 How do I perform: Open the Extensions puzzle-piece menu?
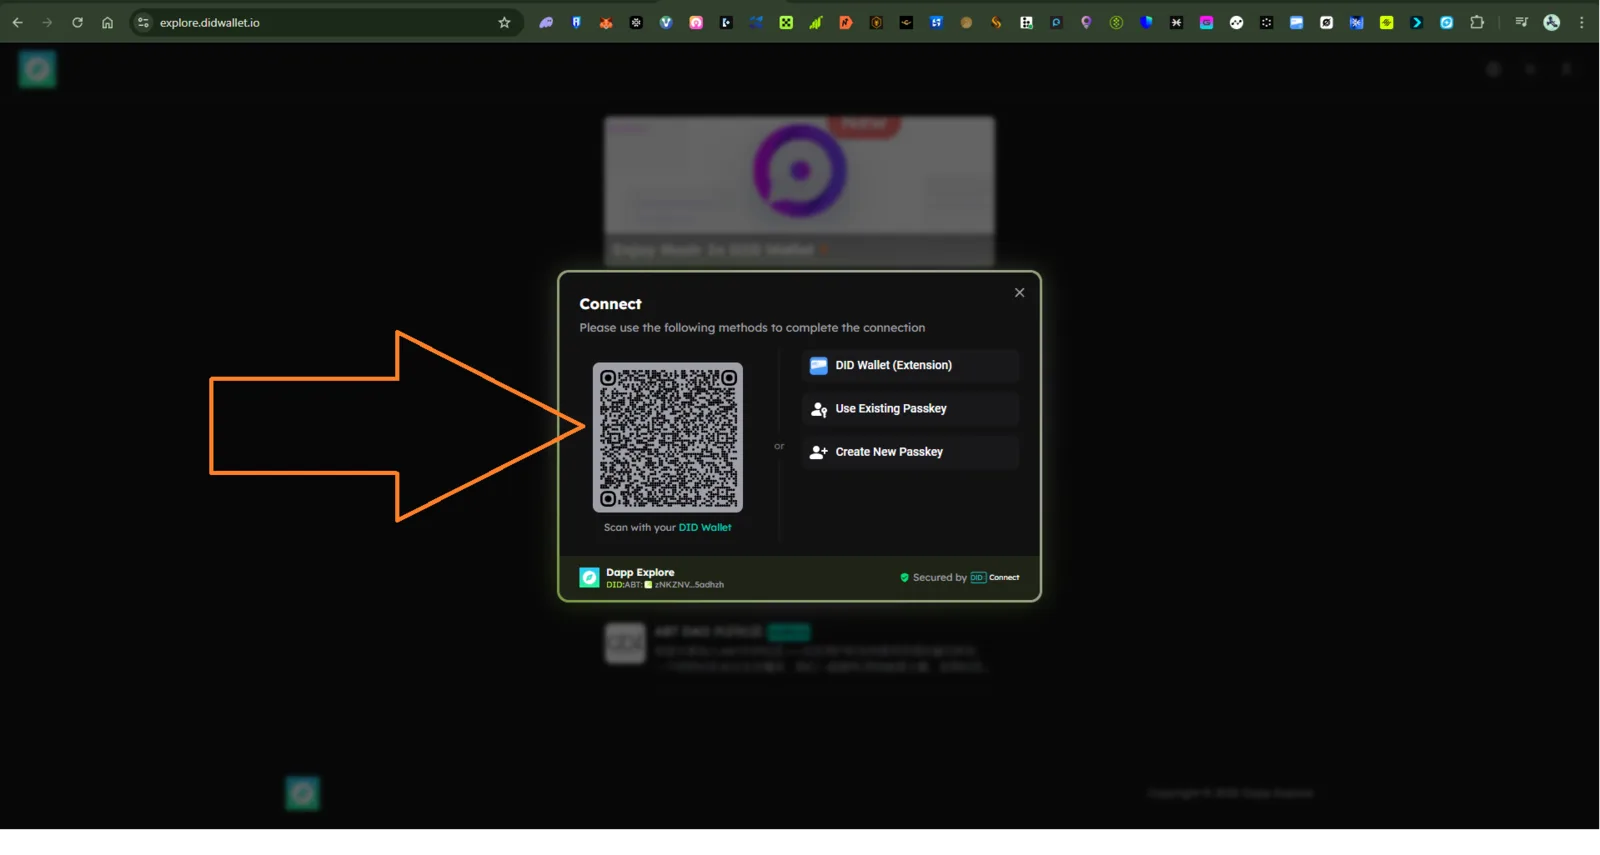pyautogui.click(x=1477, y=23)
